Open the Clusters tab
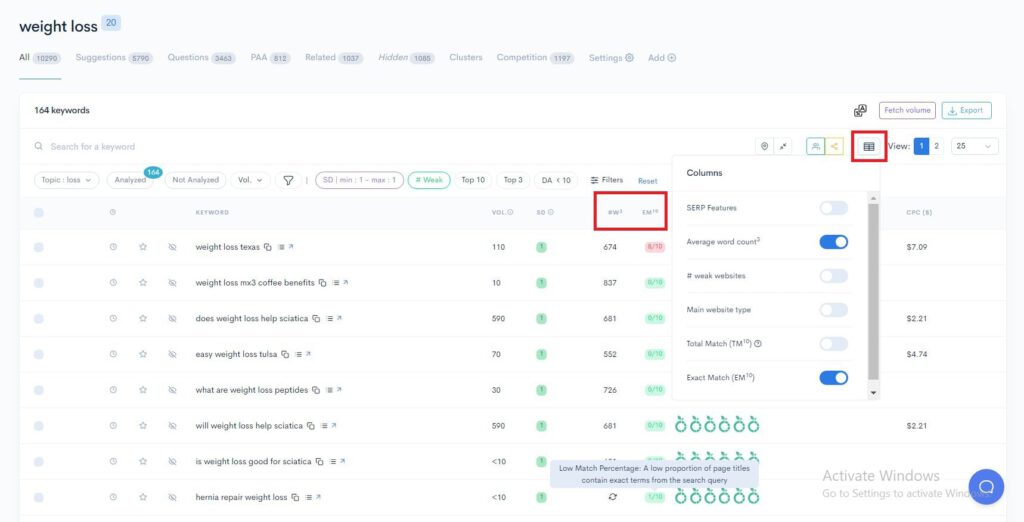This screenshot has width=1024, height=522. 466,57
